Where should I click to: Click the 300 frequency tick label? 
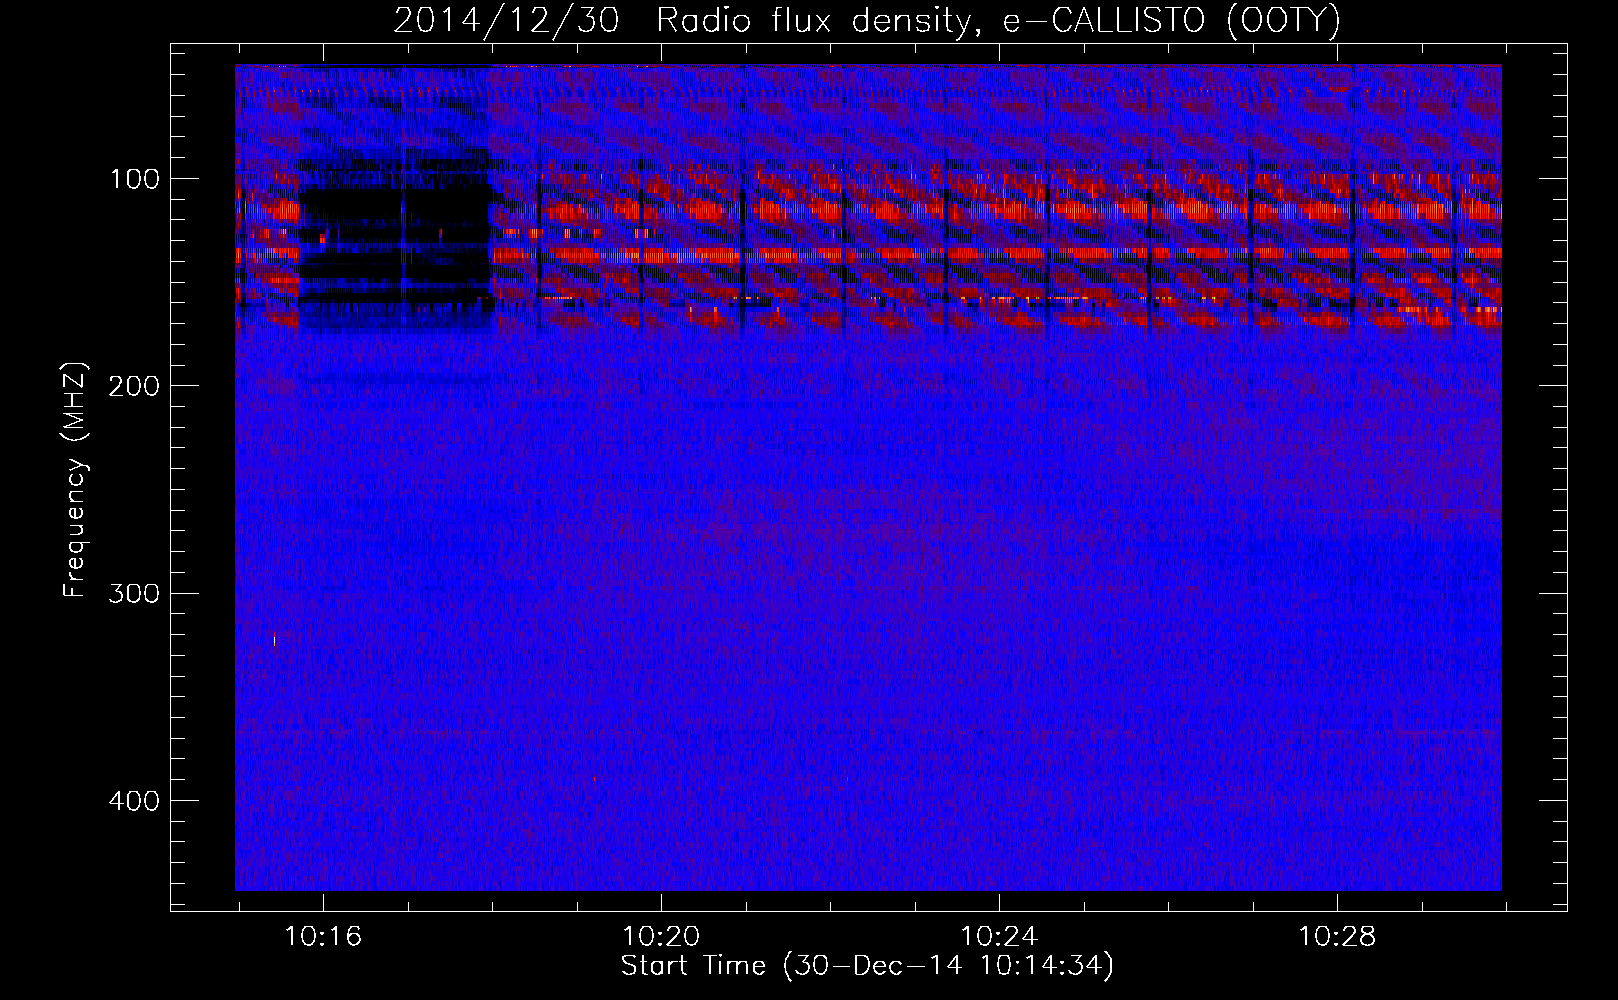[x=135, y=594]
